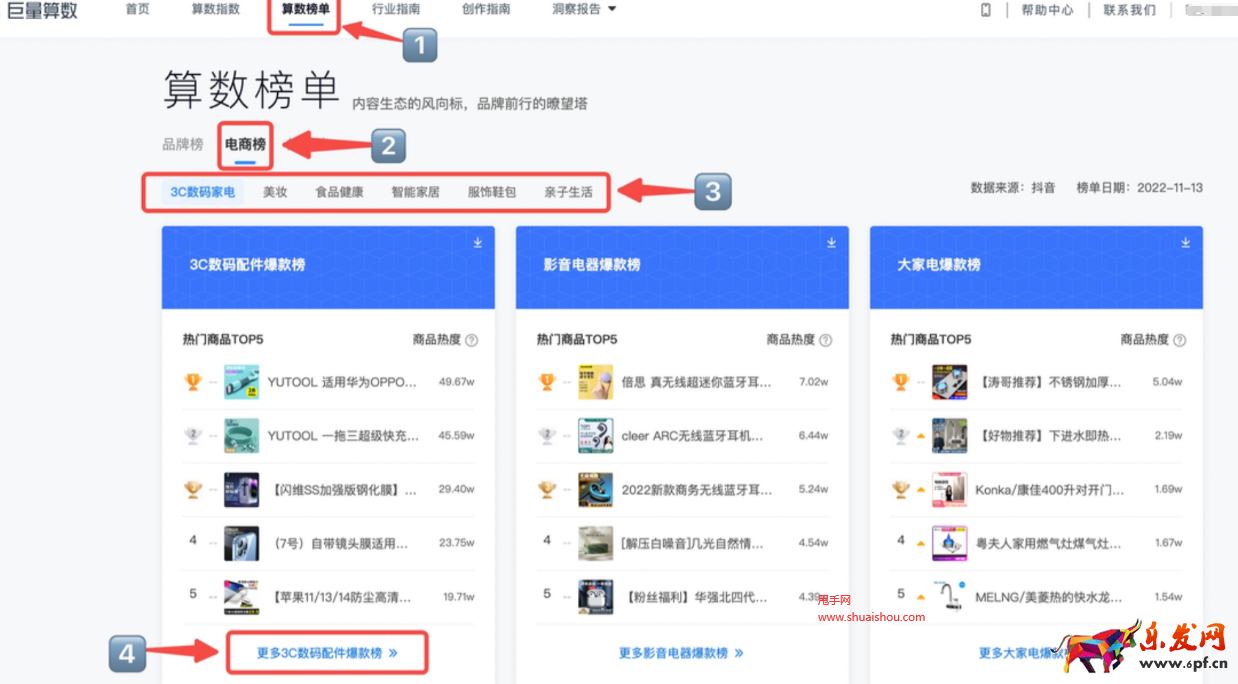Open 商品热度 help icon in 影音电器 card
The width and height of the screenshot is (1238, 684).
[x=826, y=340]
